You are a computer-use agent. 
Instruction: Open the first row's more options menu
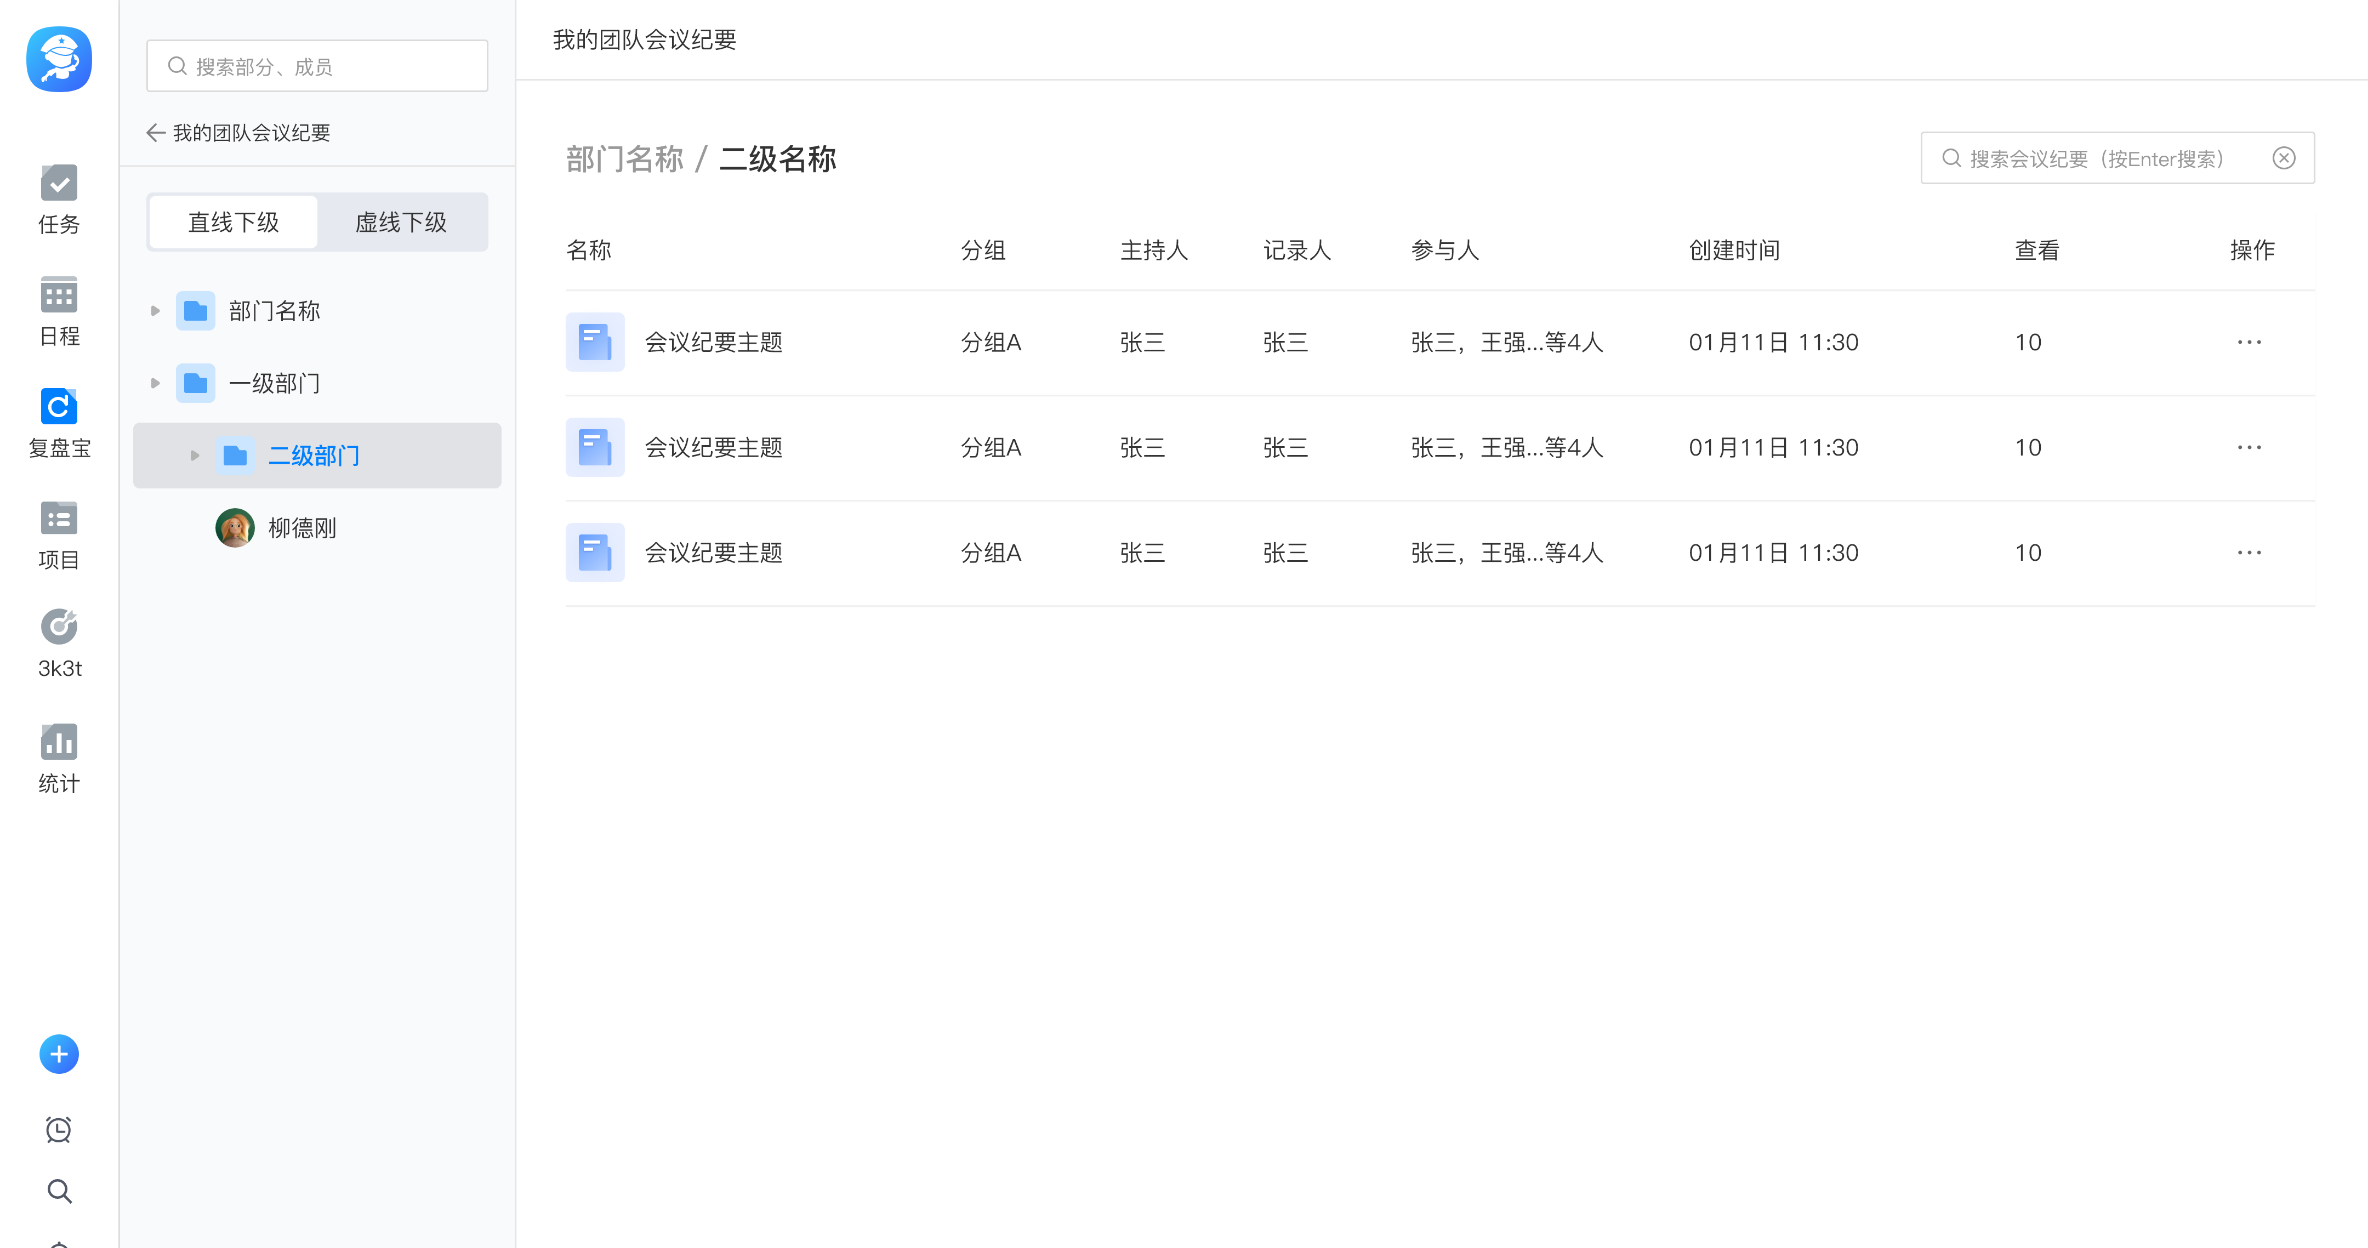2249,342
